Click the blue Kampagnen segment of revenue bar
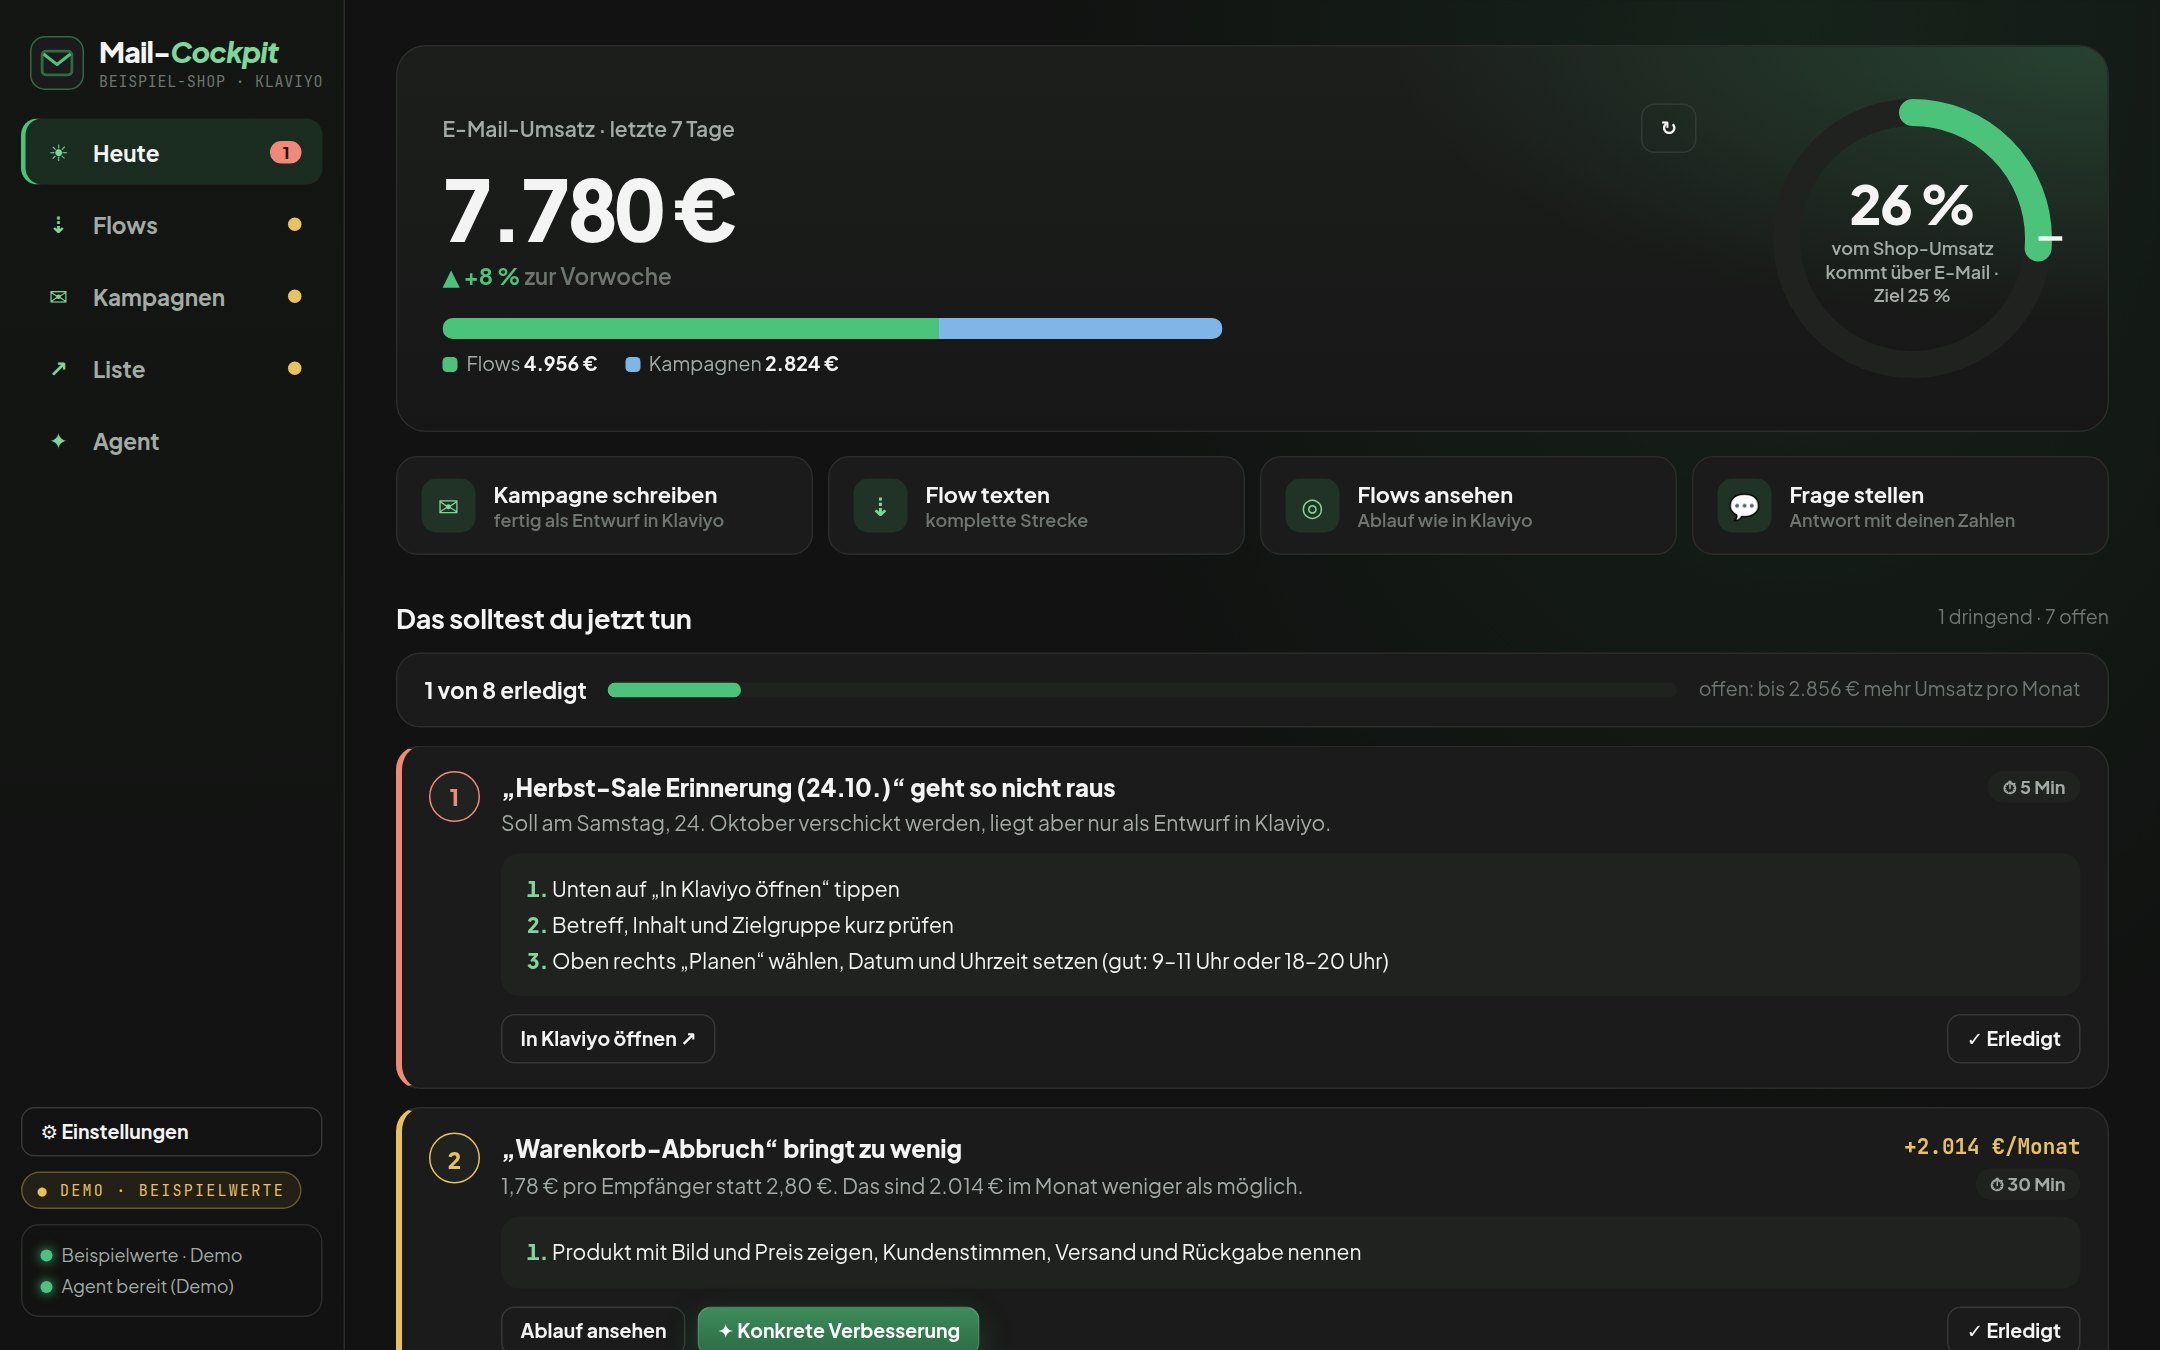 [1080, 328]
